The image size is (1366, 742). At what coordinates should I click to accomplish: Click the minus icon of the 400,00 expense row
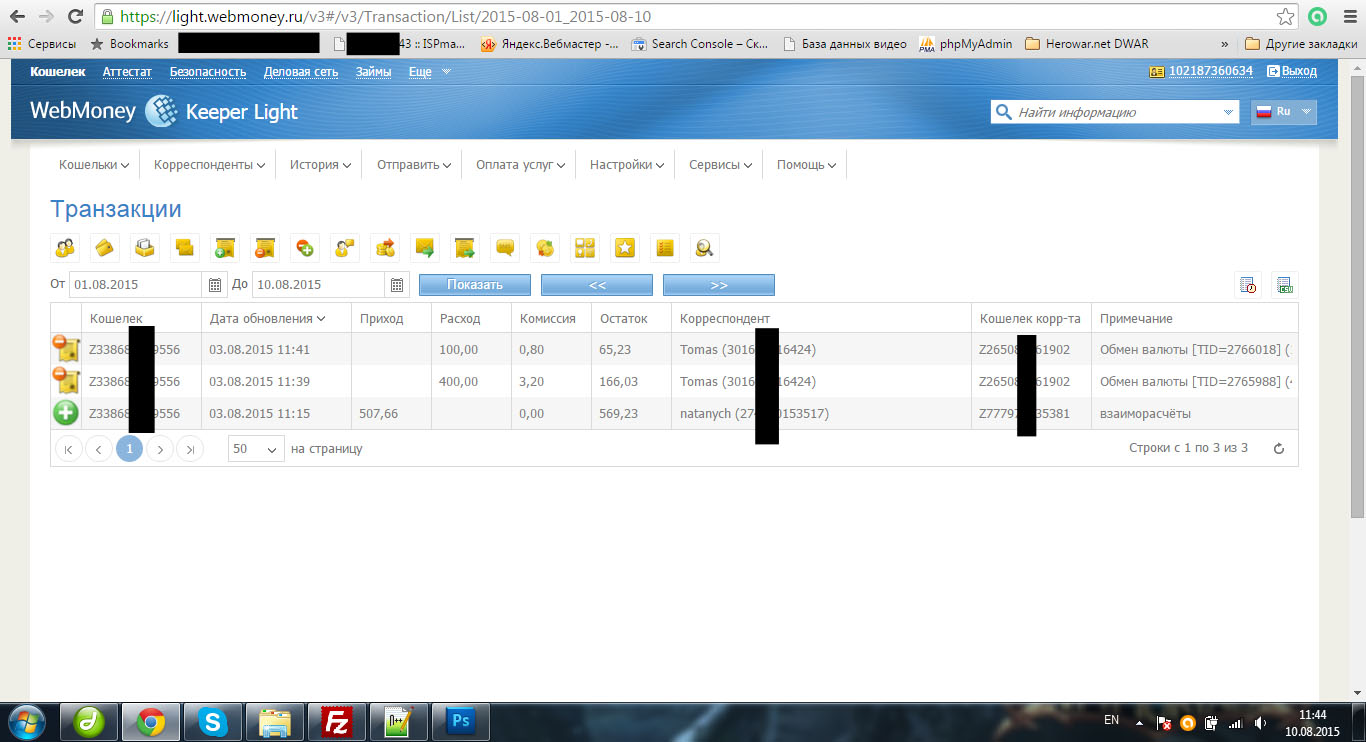tap(65, 381)
